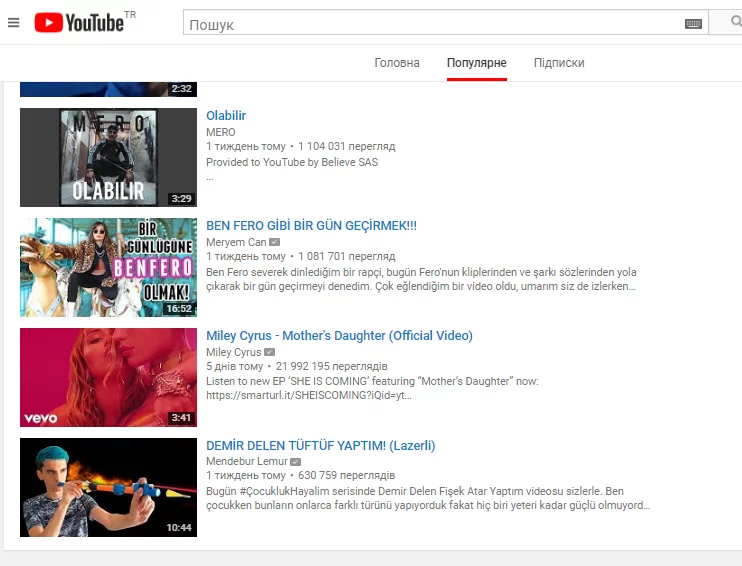Visit Meryem Can channel
This screenshot has width=742, height=566.
(236, 242)
